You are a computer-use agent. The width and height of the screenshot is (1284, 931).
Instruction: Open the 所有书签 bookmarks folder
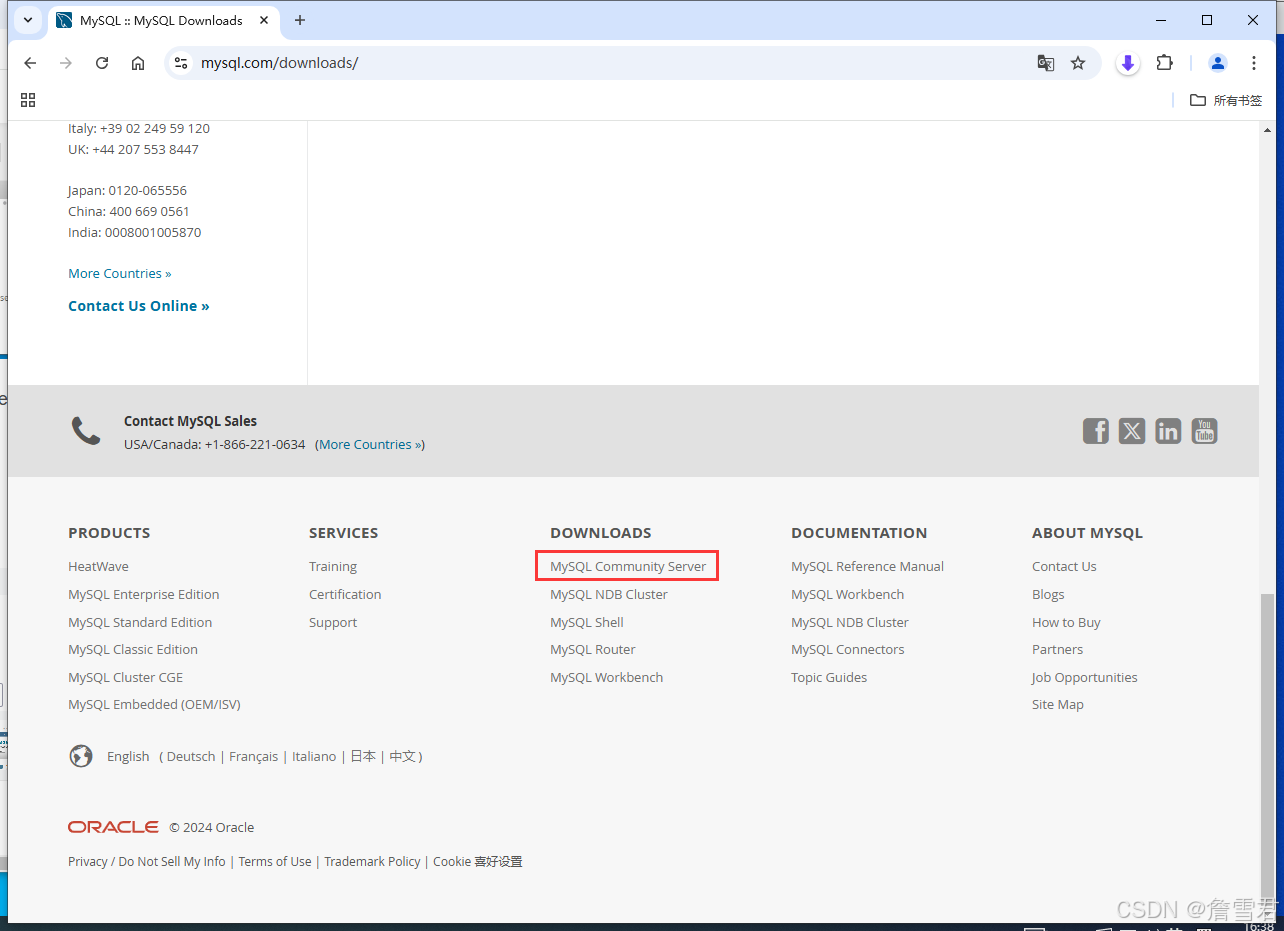[1226, 100]
